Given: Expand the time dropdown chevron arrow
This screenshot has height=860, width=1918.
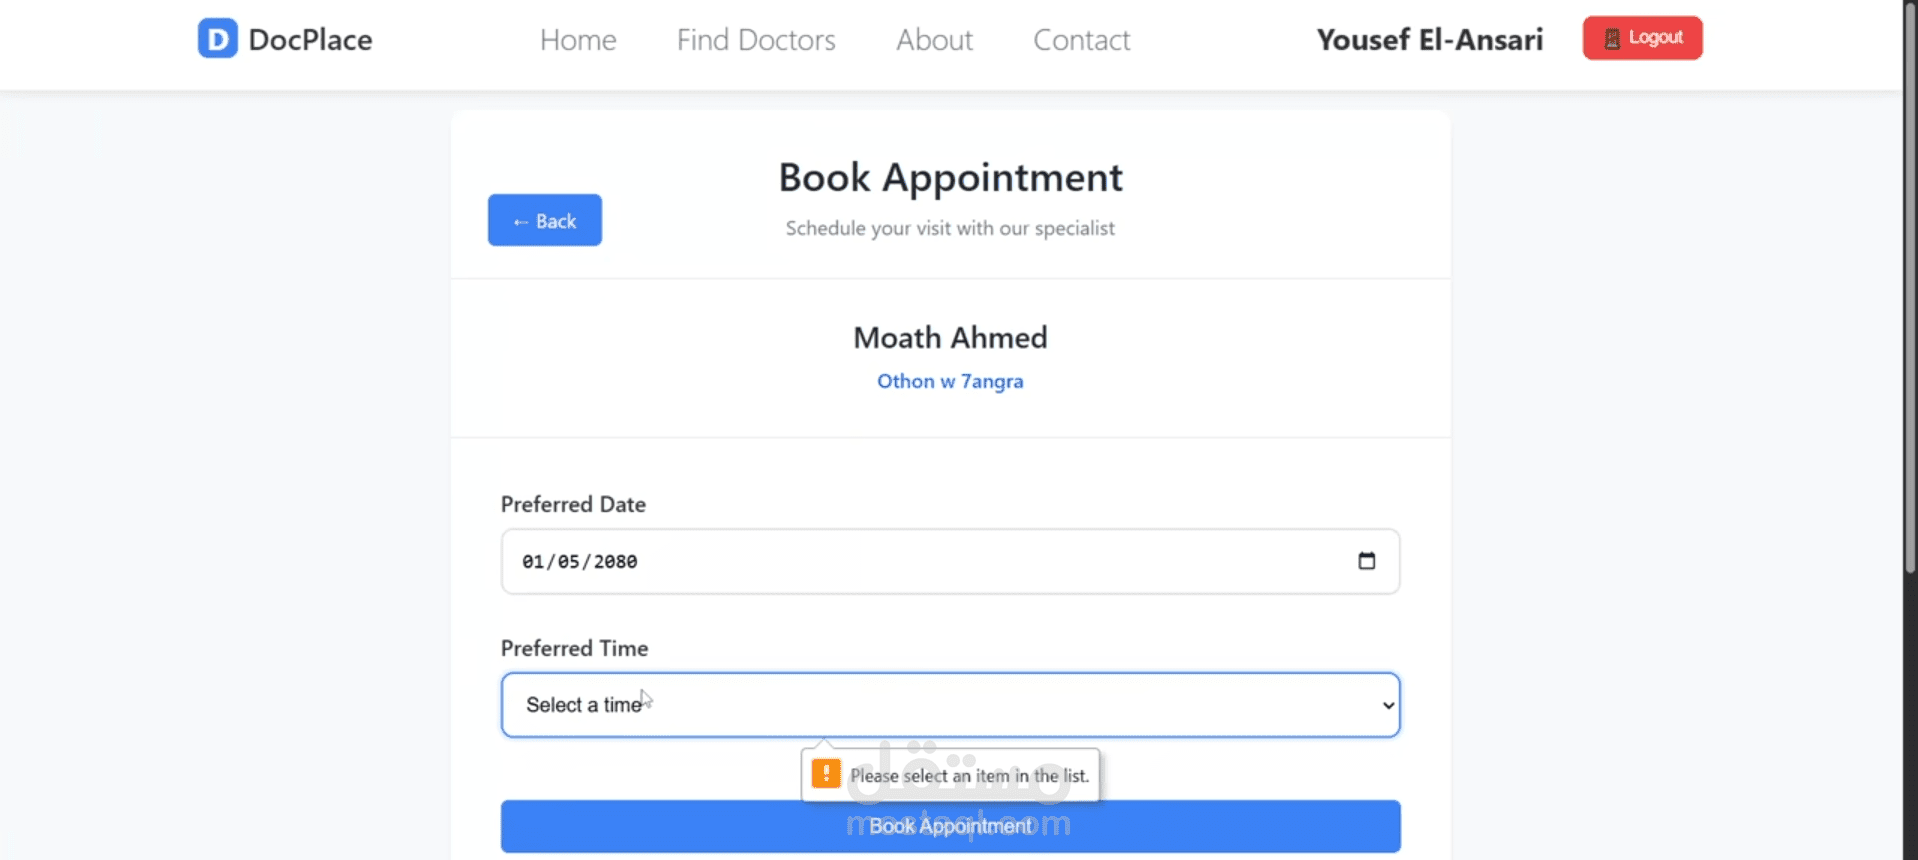Looking at the screenshot, I should click(x=1388, y=705).
